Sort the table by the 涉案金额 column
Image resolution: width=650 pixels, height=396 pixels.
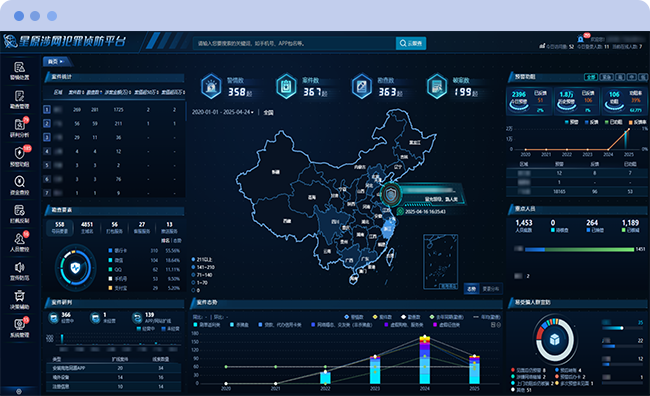click(118, 92)
